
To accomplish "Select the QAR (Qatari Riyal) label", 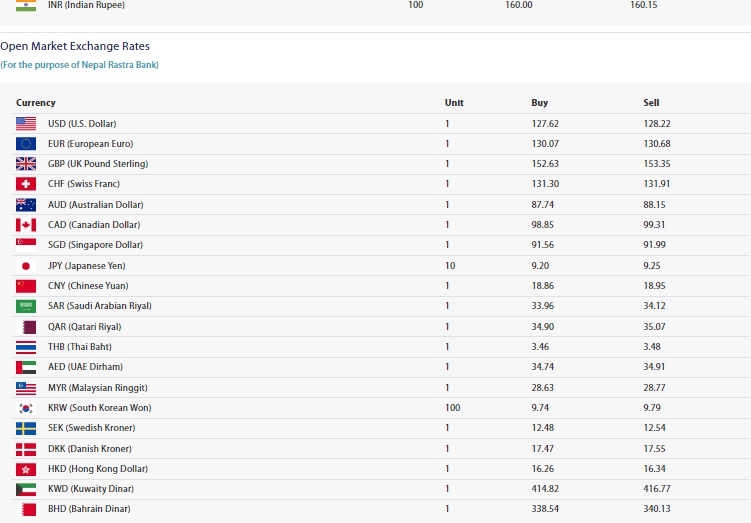I will click(84, 327).
